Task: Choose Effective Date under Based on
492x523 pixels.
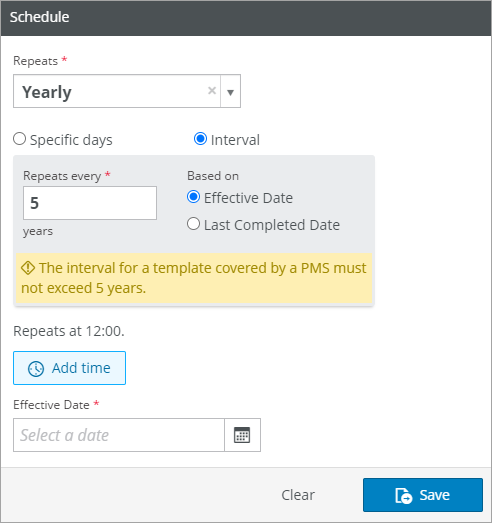Action: click(x=193, y=197)
